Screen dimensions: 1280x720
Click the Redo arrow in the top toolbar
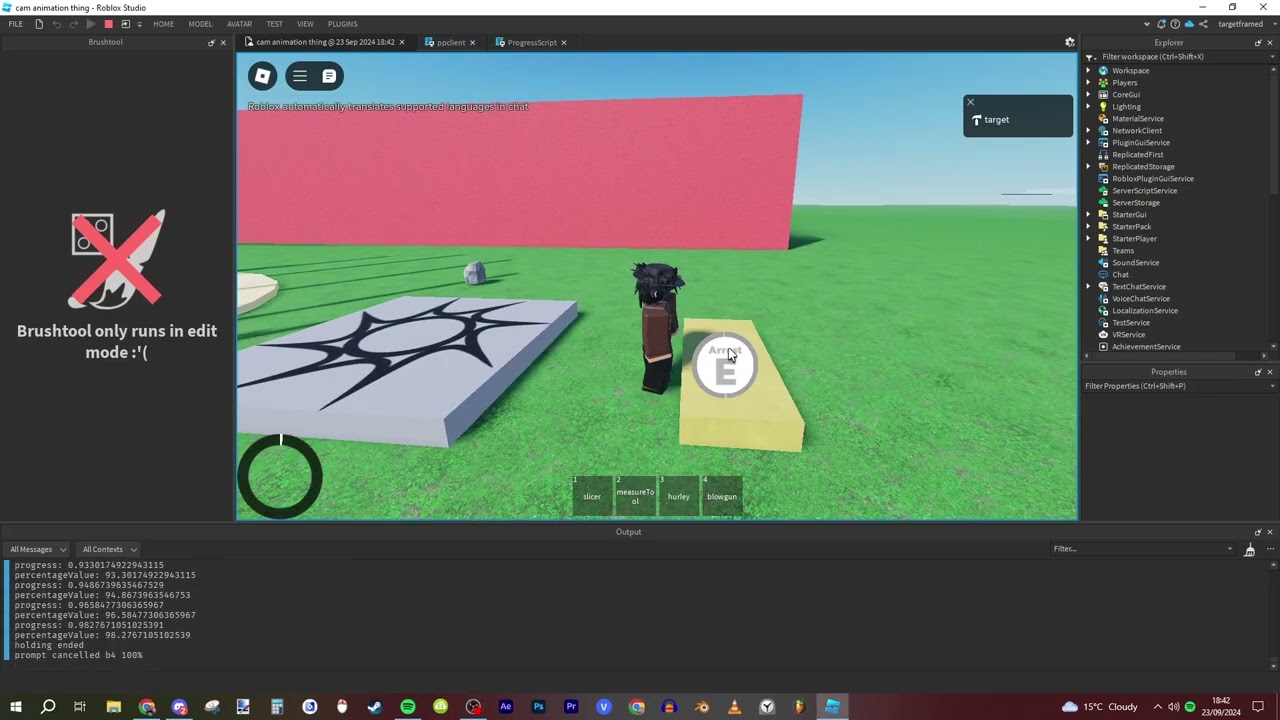(x=73, y=24)
